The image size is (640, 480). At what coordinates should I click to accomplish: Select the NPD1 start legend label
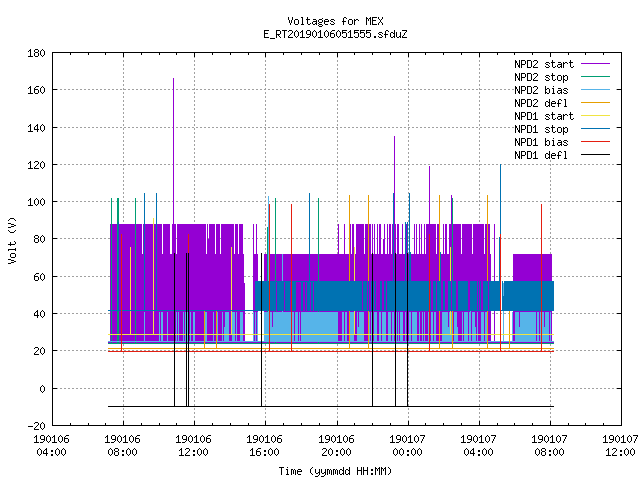(x=544, y=116)
